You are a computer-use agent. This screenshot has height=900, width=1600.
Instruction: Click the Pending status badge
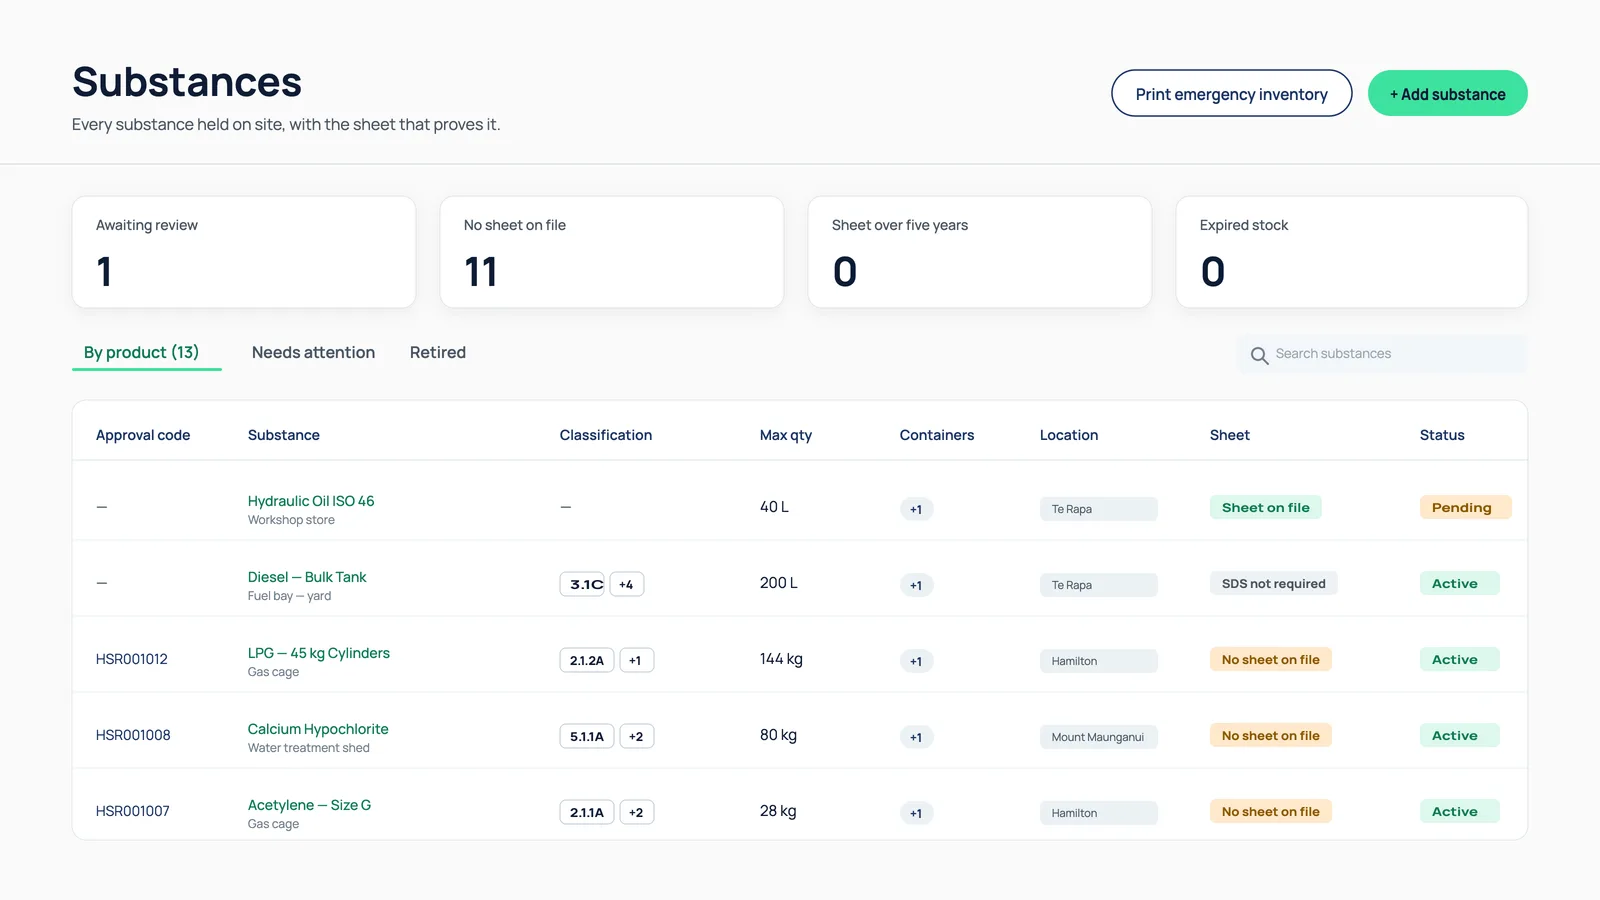1465,507
